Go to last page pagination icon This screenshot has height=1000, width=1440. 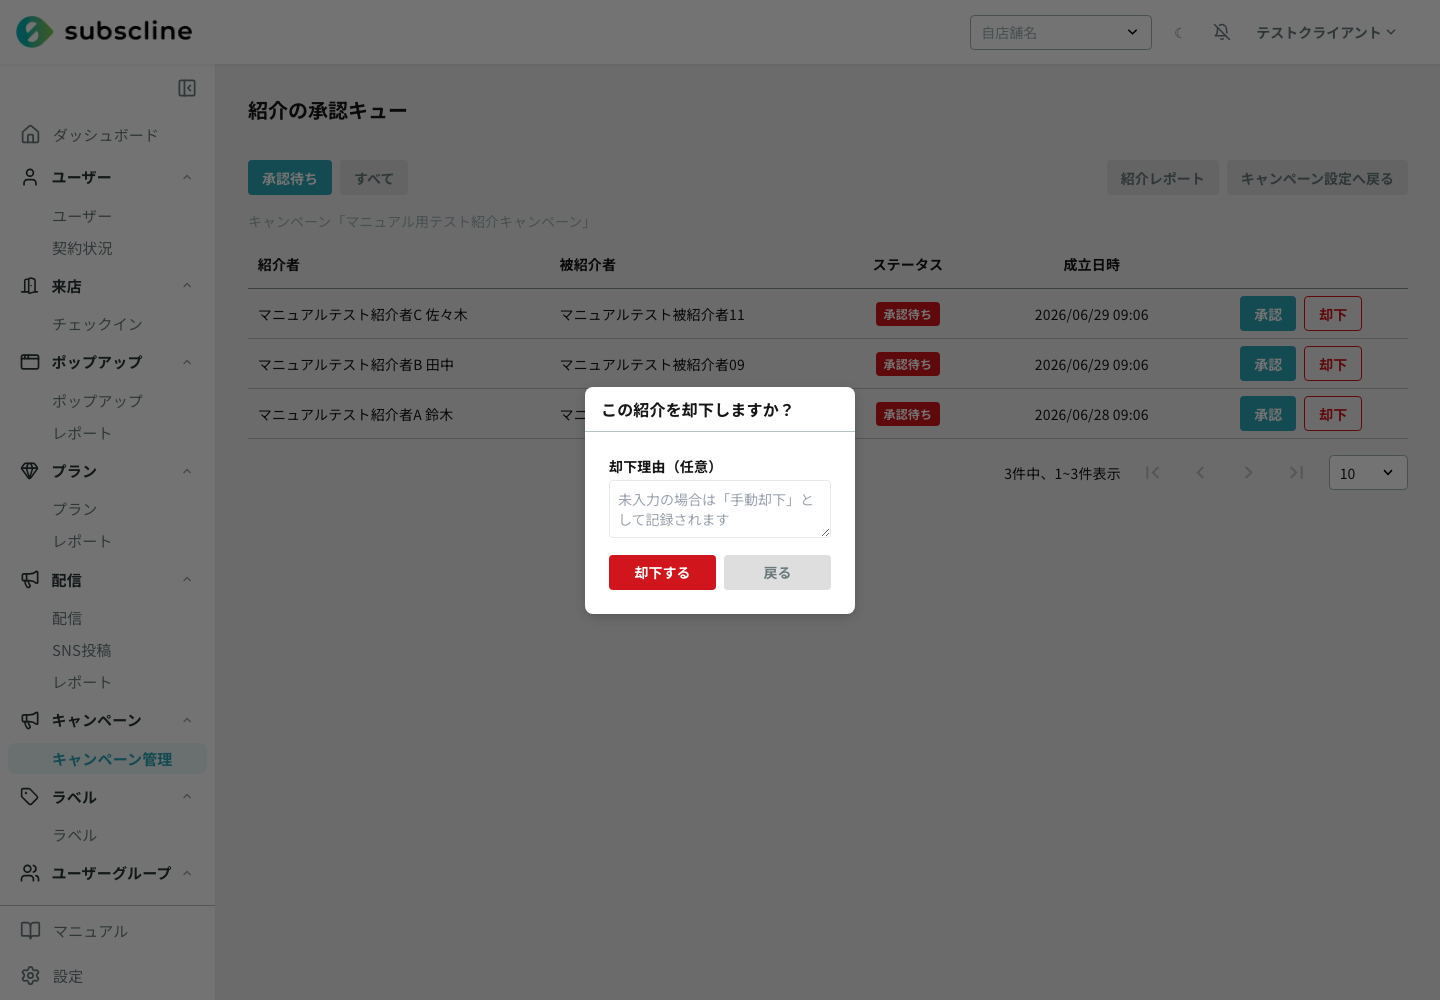(x=1296, y=472)
